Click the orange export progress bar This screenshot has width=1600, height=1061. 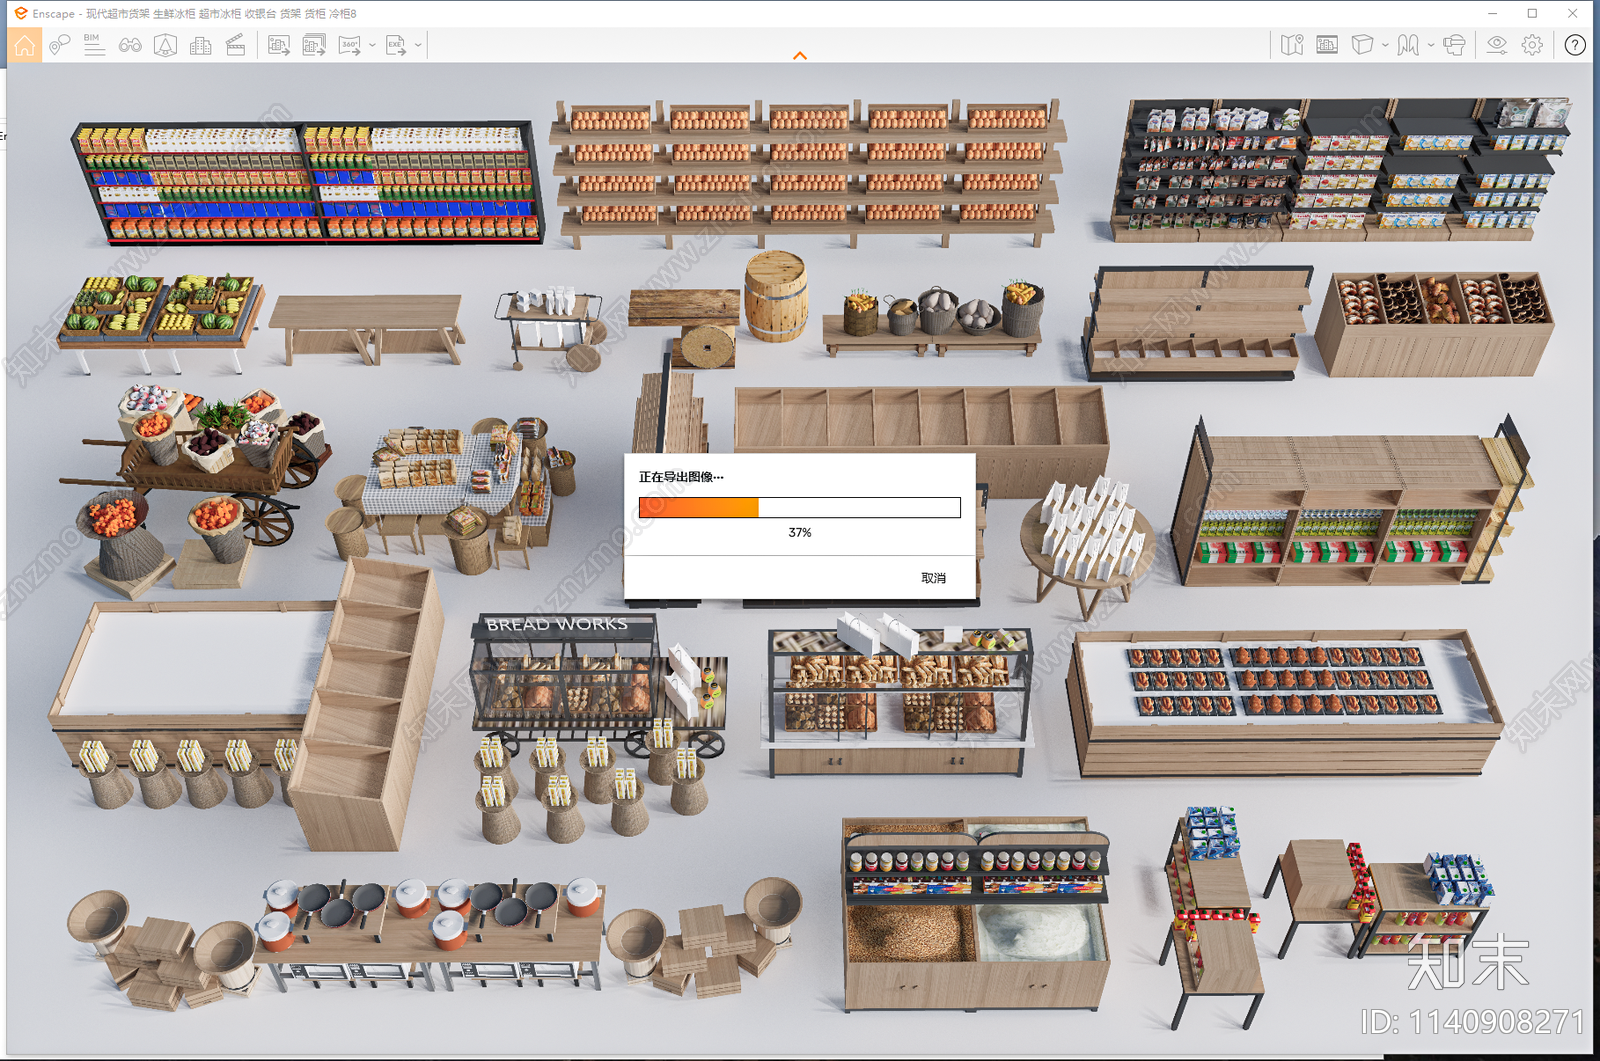coord(800,507)
